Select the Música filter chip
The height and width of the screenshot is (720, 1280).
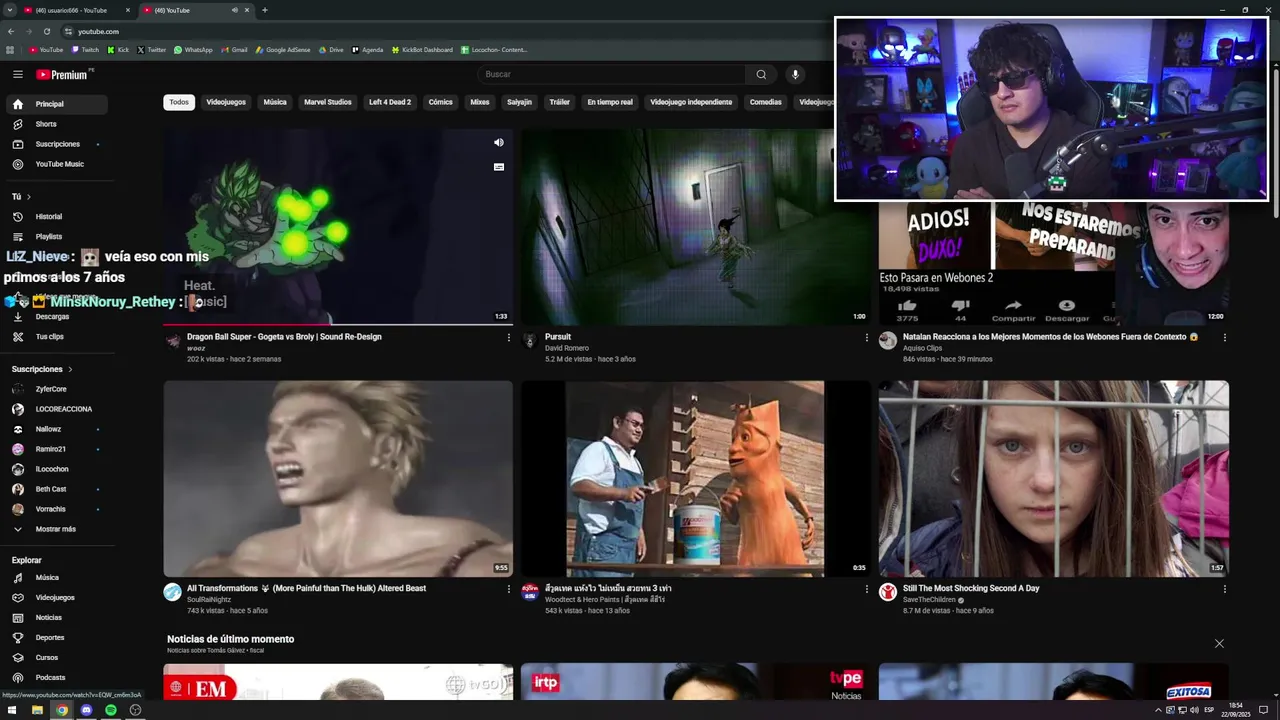point(275,102)
